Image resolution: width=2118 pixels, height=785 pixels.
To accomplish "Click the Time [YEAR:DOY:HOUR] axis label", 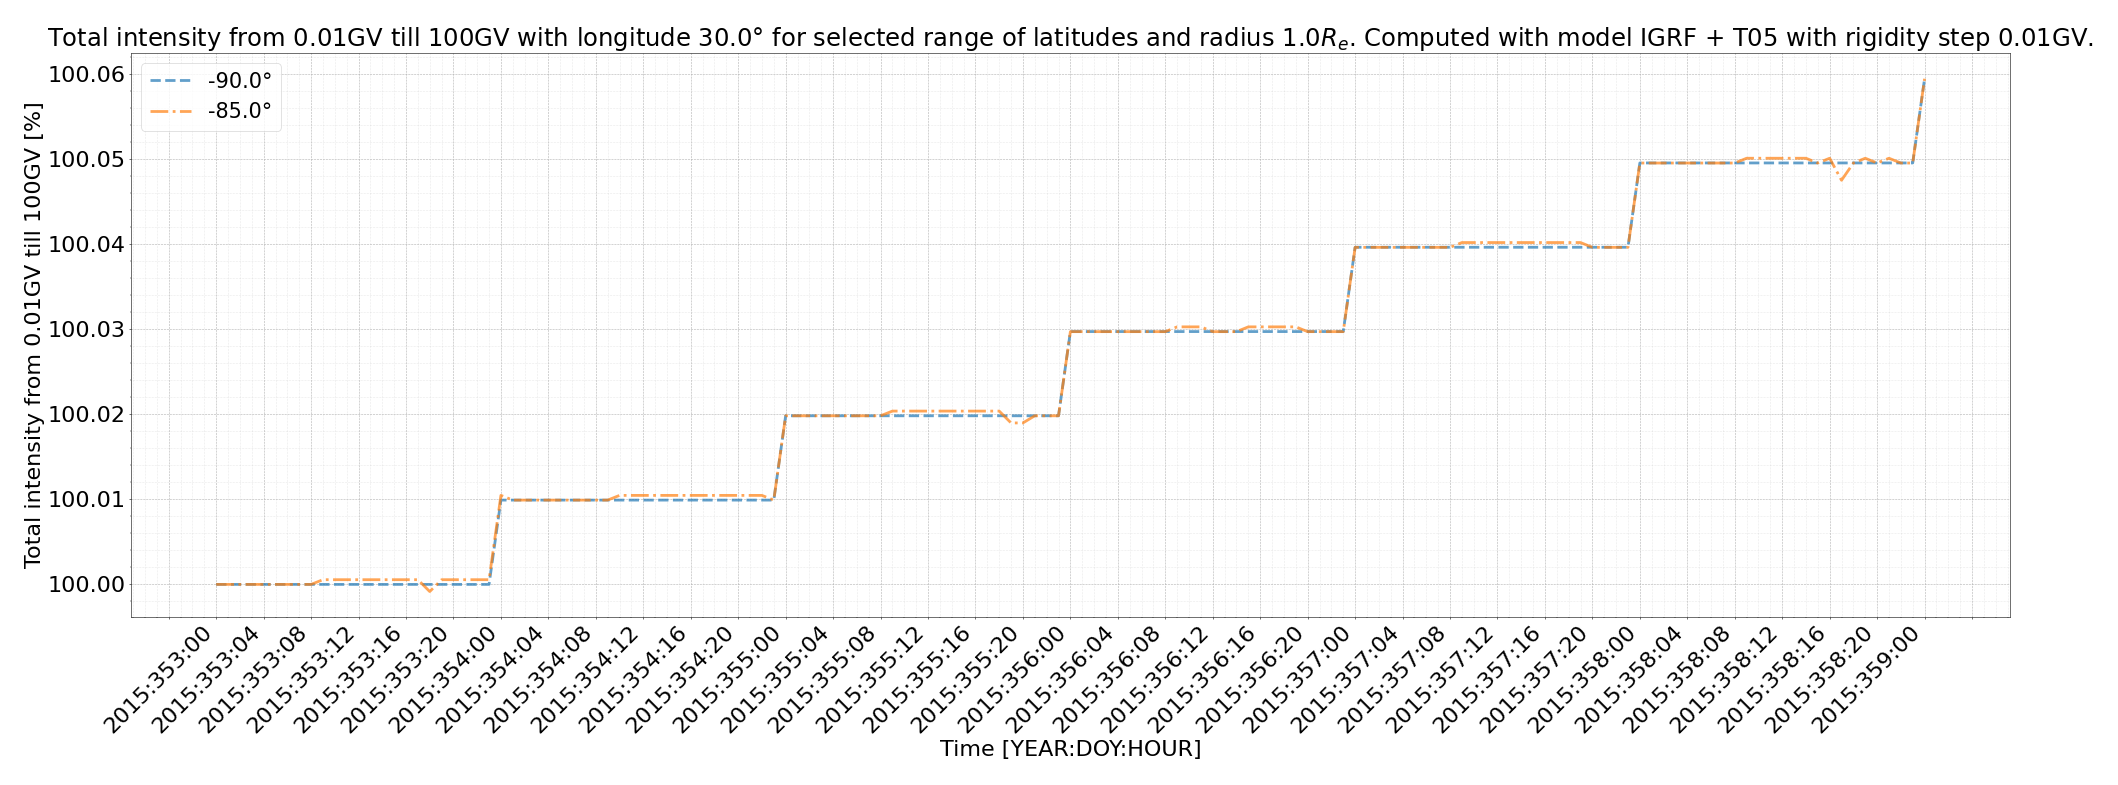I will tap(1070, 748).
